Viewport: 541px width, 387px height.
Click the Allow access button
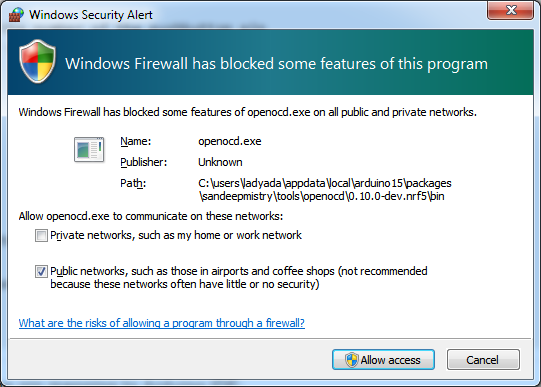[383, 360]
